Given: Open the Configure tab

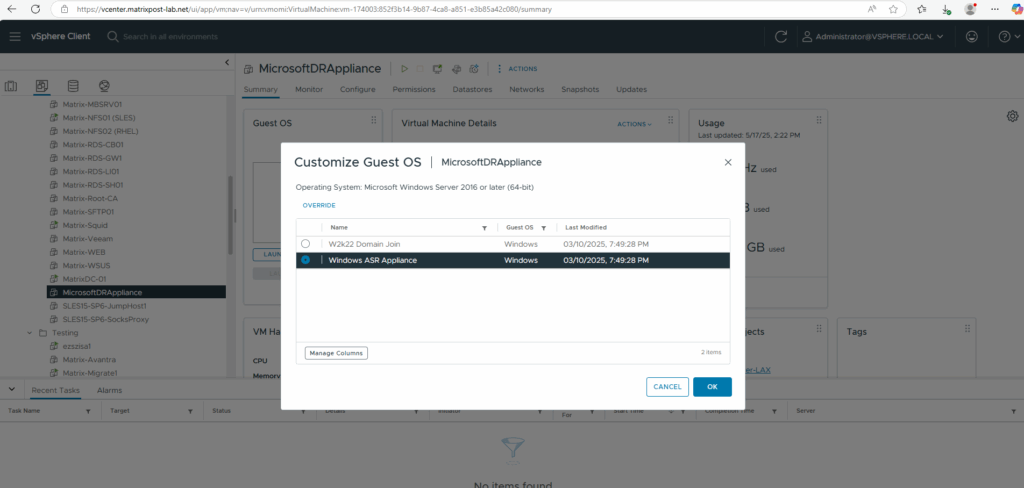Looking at the screenshot, I should pyautogui.click(x=358, y=89).
